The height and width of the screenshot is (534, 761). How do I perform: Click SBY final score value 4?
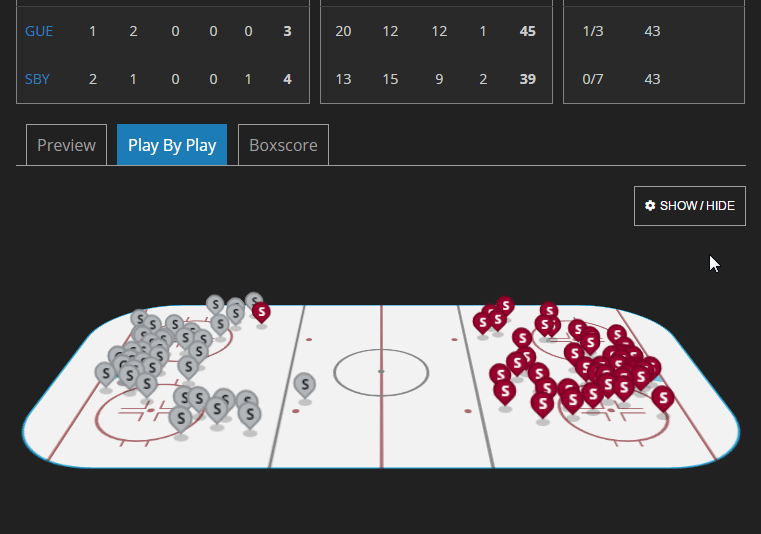tap(287, 79)
